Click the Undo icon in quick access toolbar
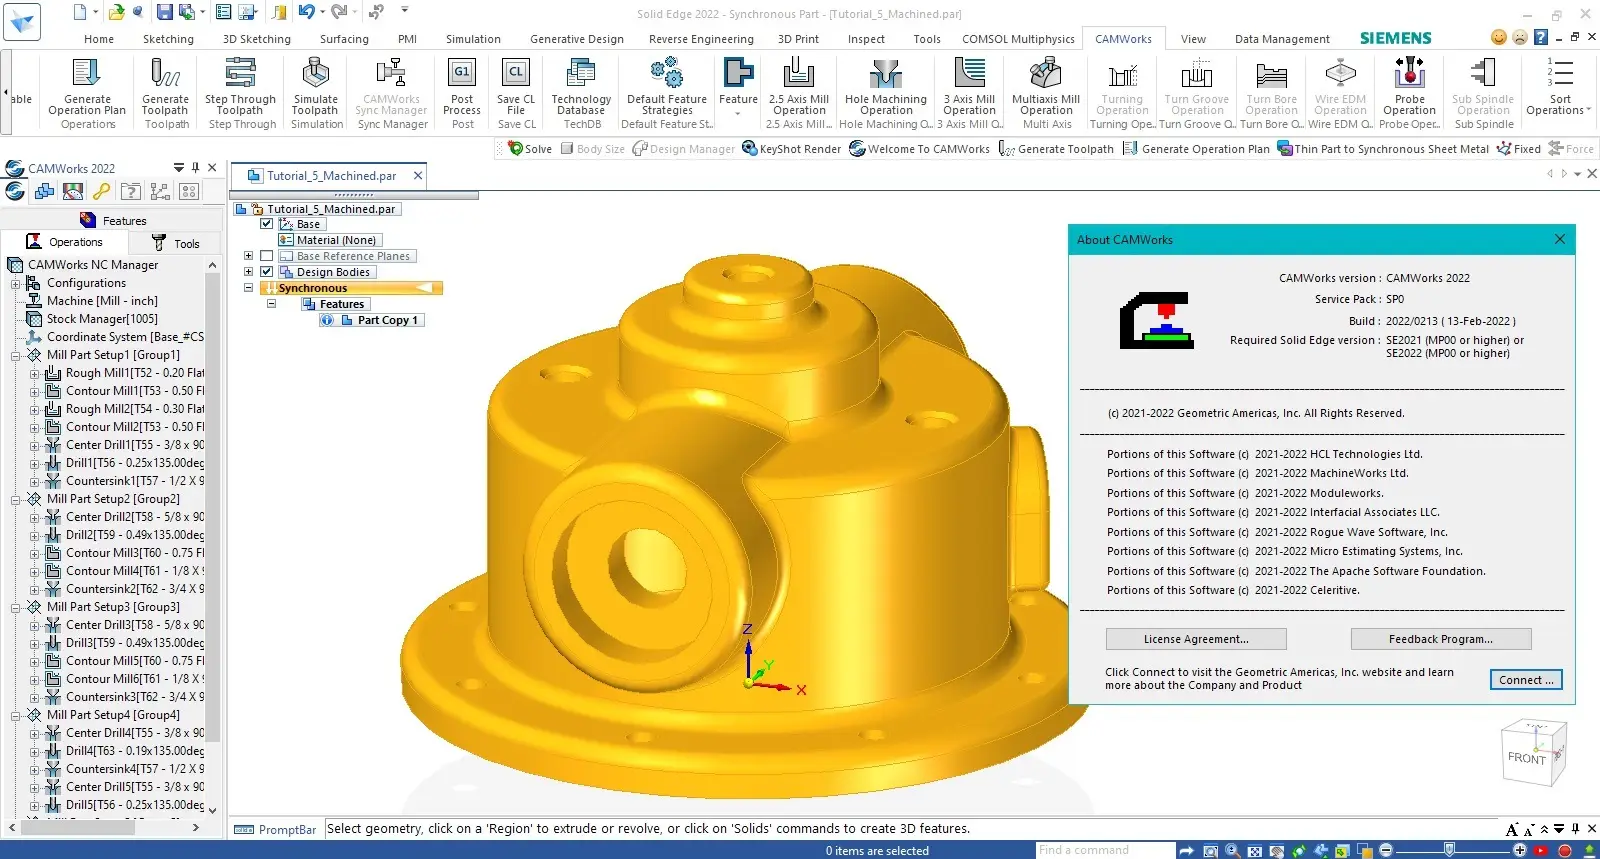The height and width of the screenshot is (859, 1600). (x=306, y=12)
